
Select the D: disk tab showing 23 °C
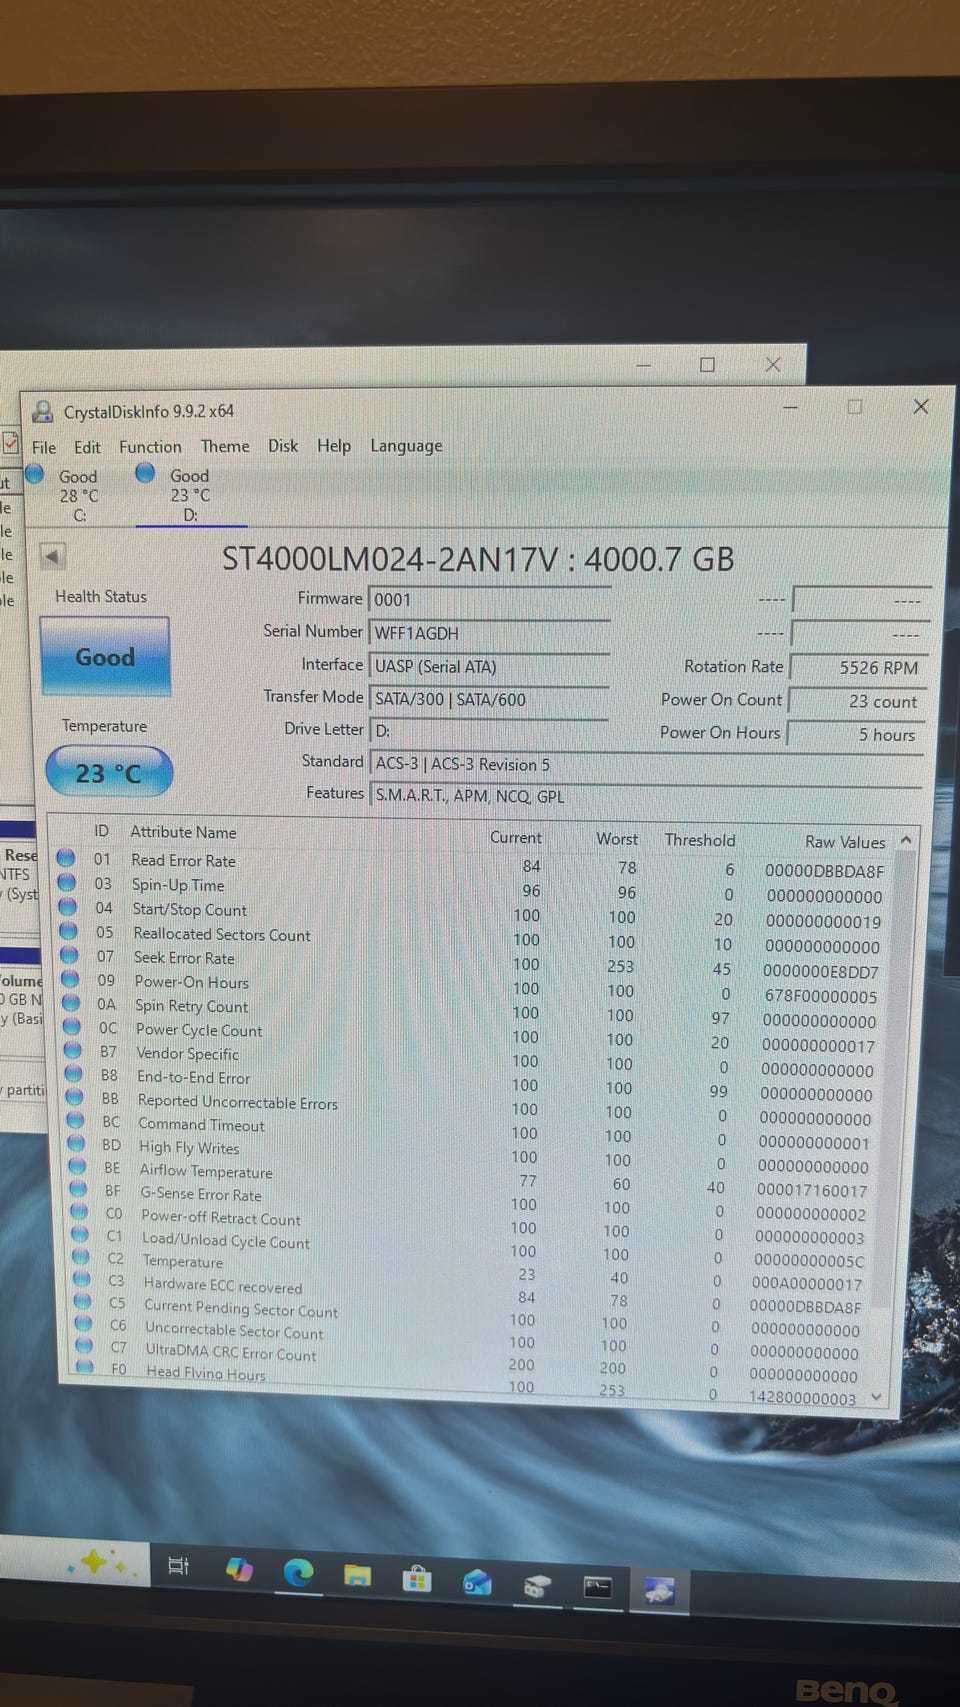(x=190, y=494)
